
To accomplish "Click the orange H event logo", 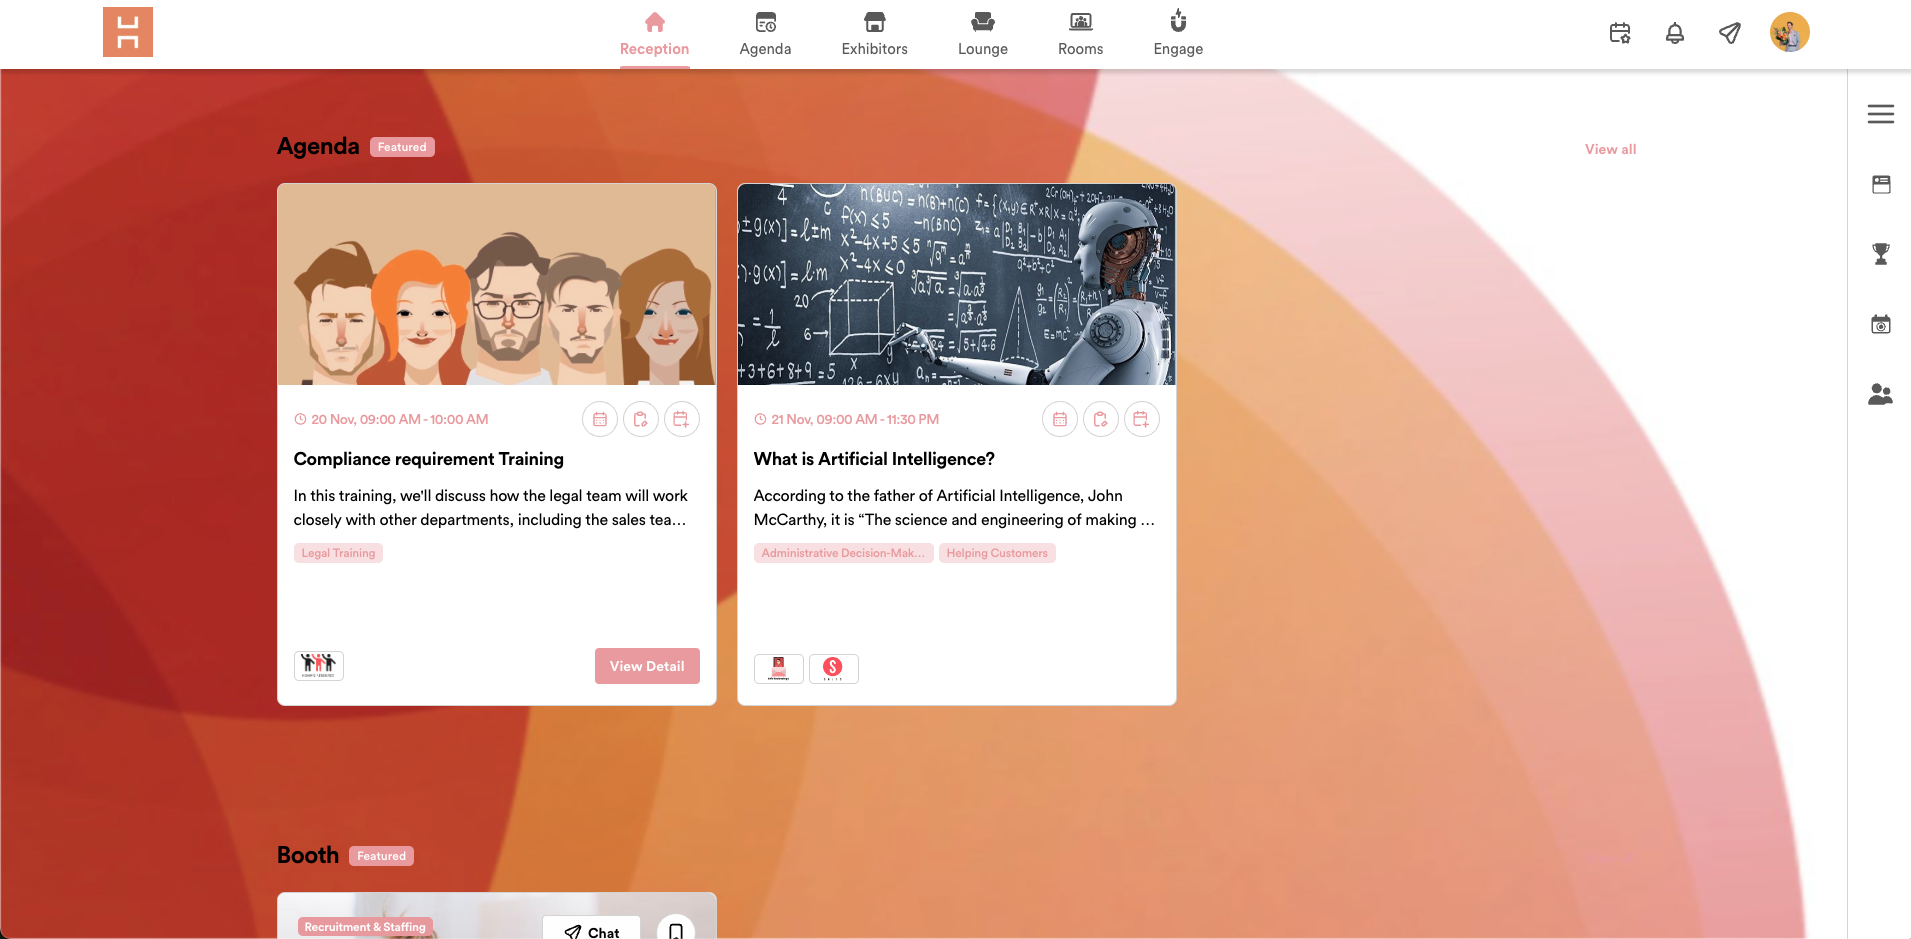I will point(128,32).
